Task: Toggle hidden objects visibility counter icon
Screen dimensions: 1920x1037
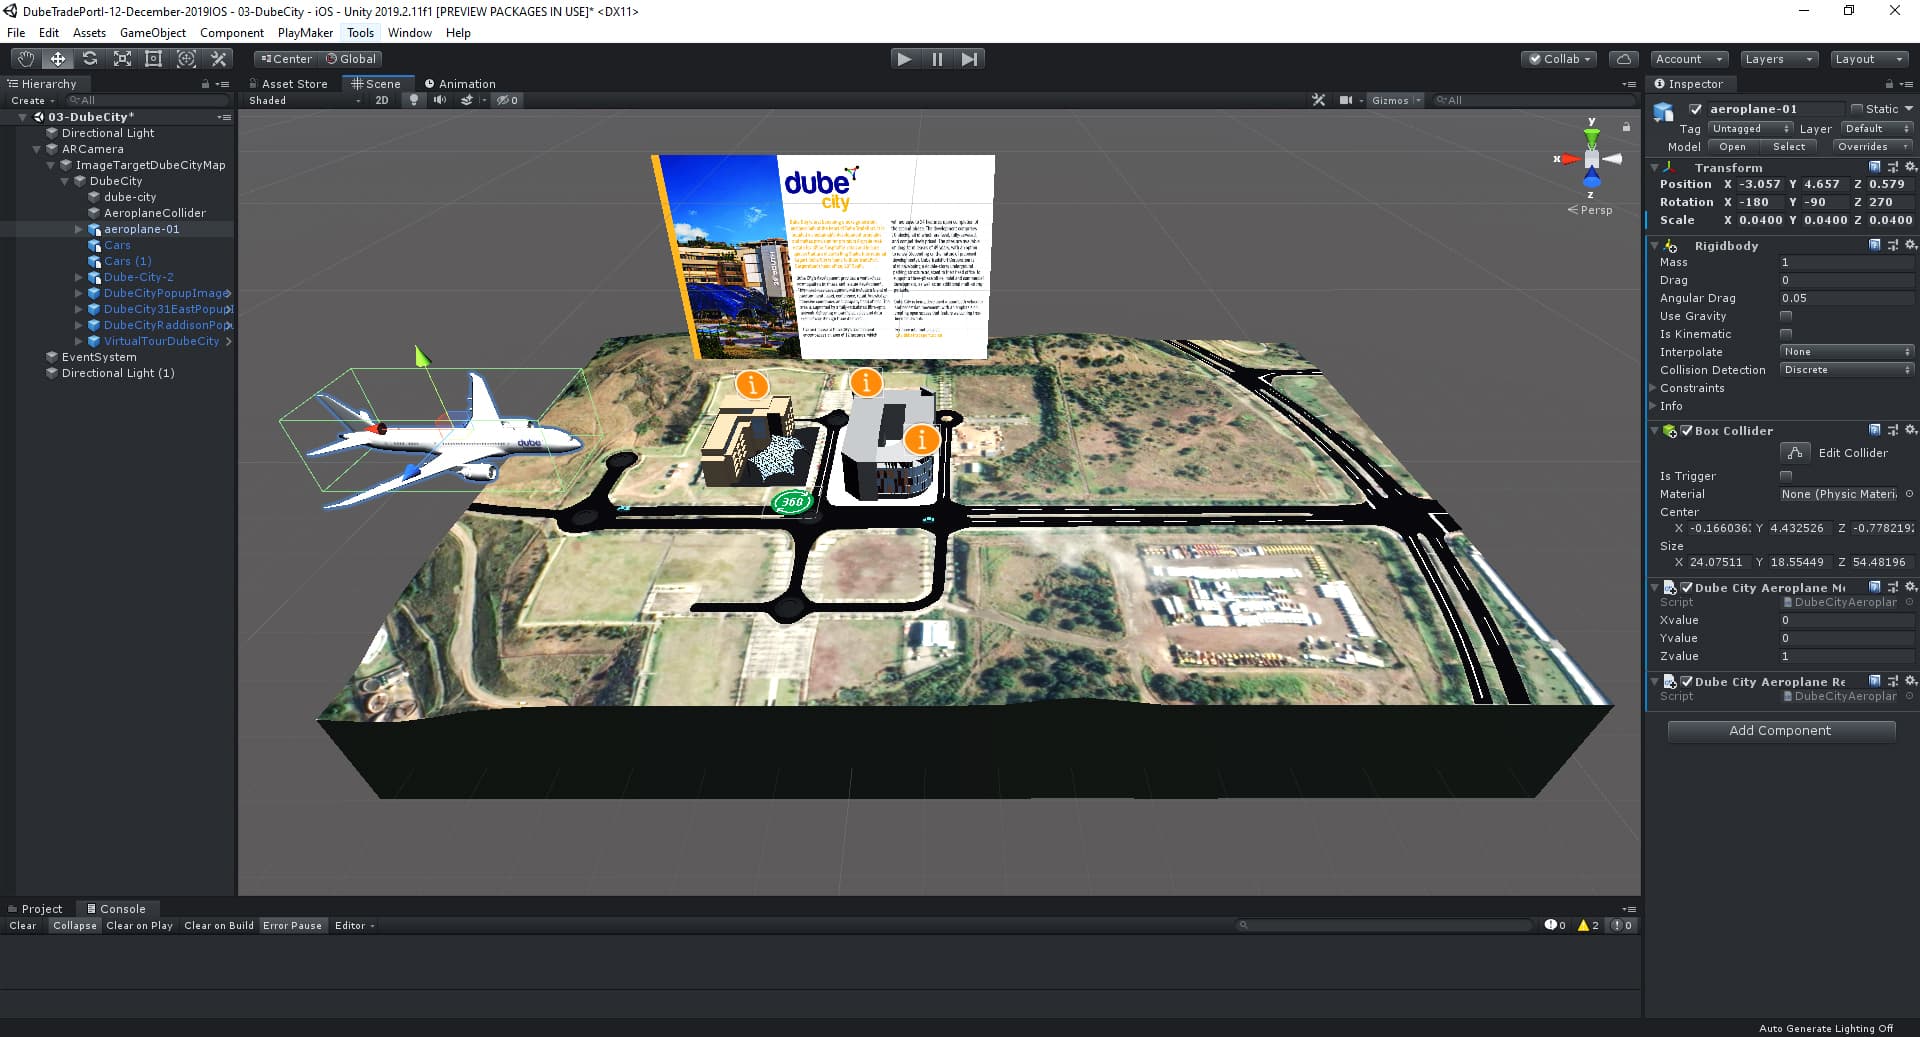Action: [508, 100]
